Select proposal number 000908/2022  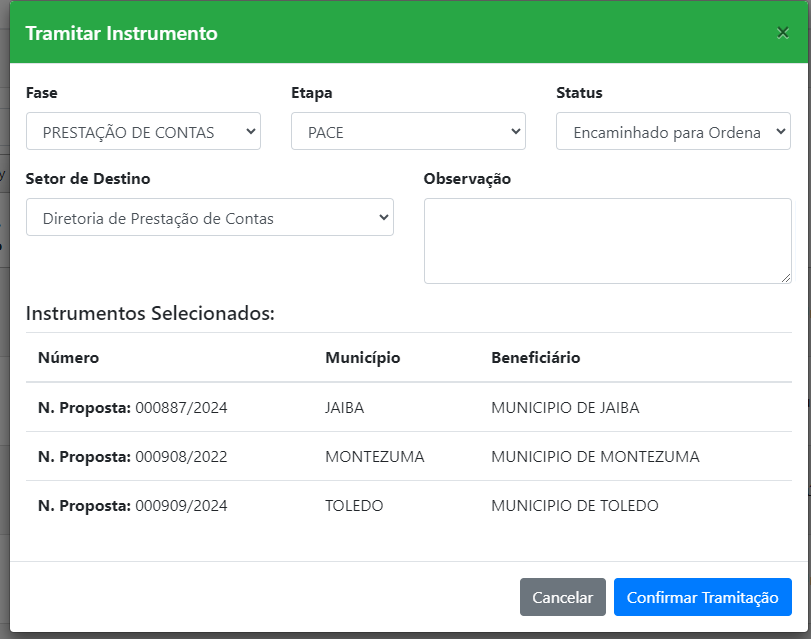(x=181, y=457)
